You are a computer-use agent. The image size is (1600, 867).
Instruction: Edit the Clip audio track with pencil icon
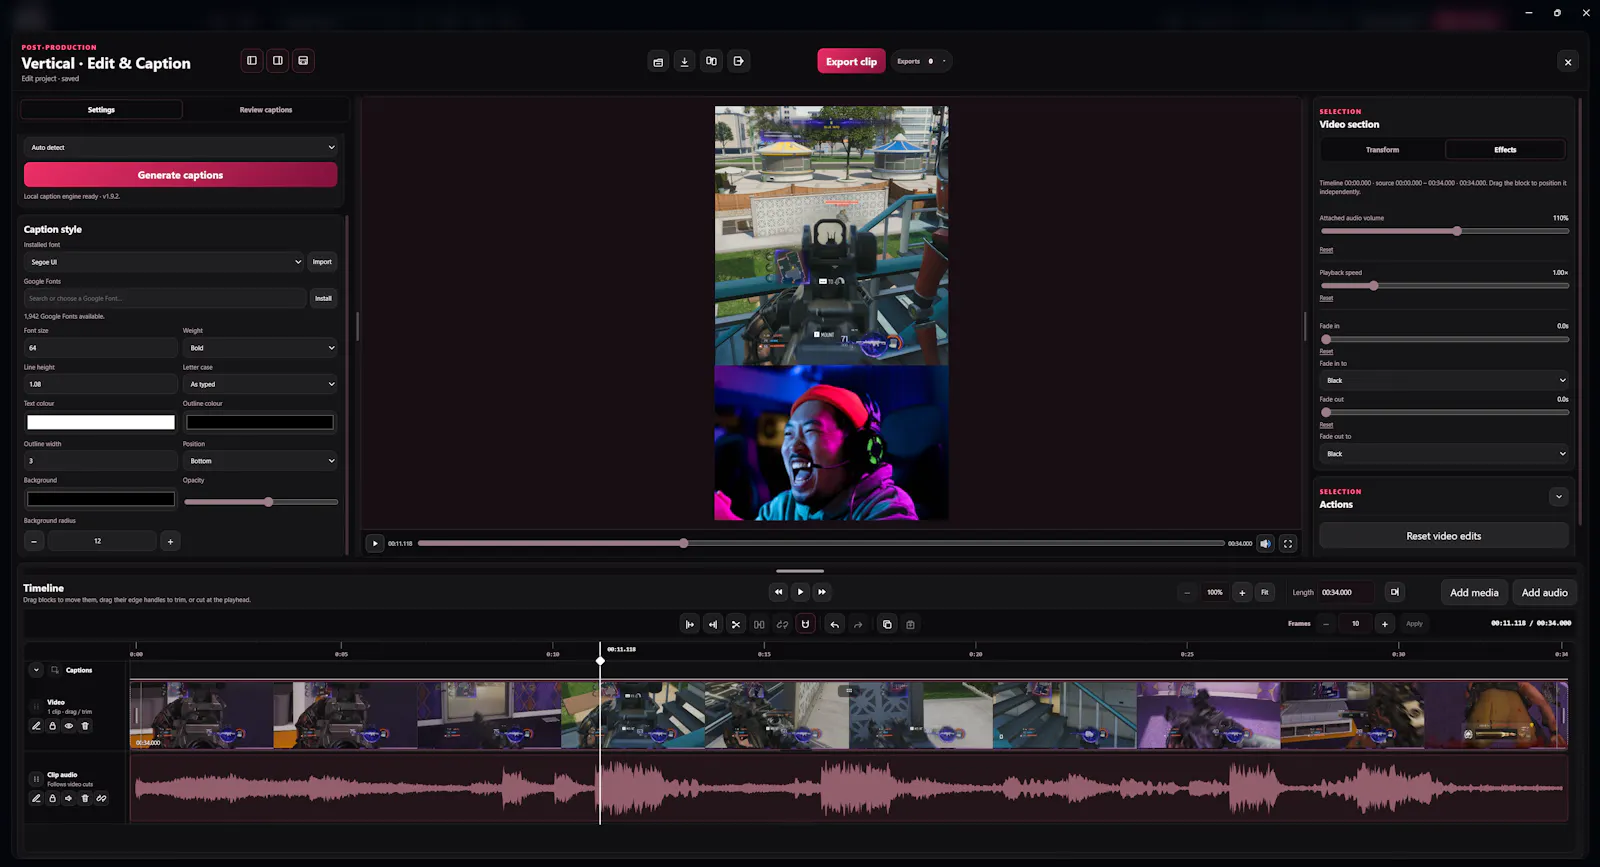pos(37,798)
